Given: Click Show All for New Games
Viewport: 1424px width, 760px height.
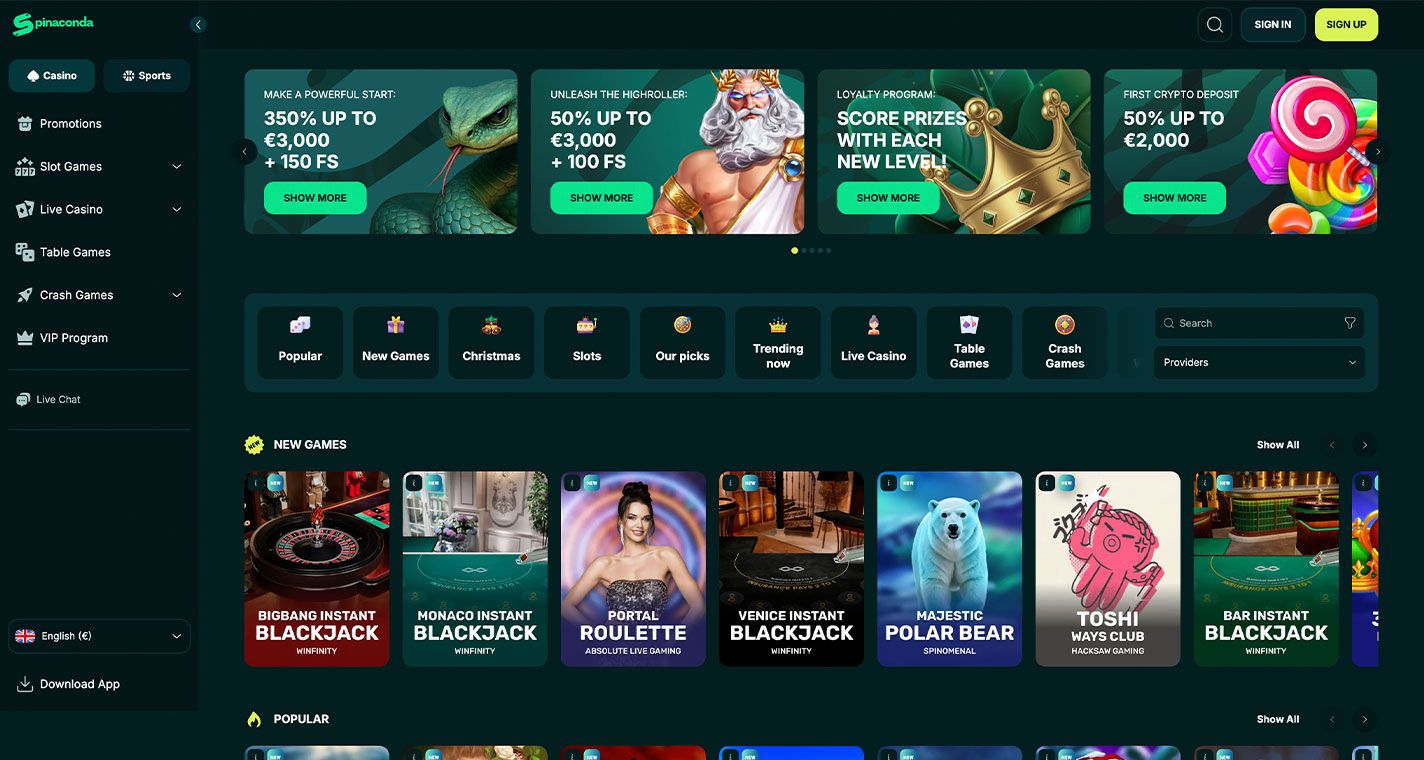Looking at the screenshot, I should tap(1277, 445).
